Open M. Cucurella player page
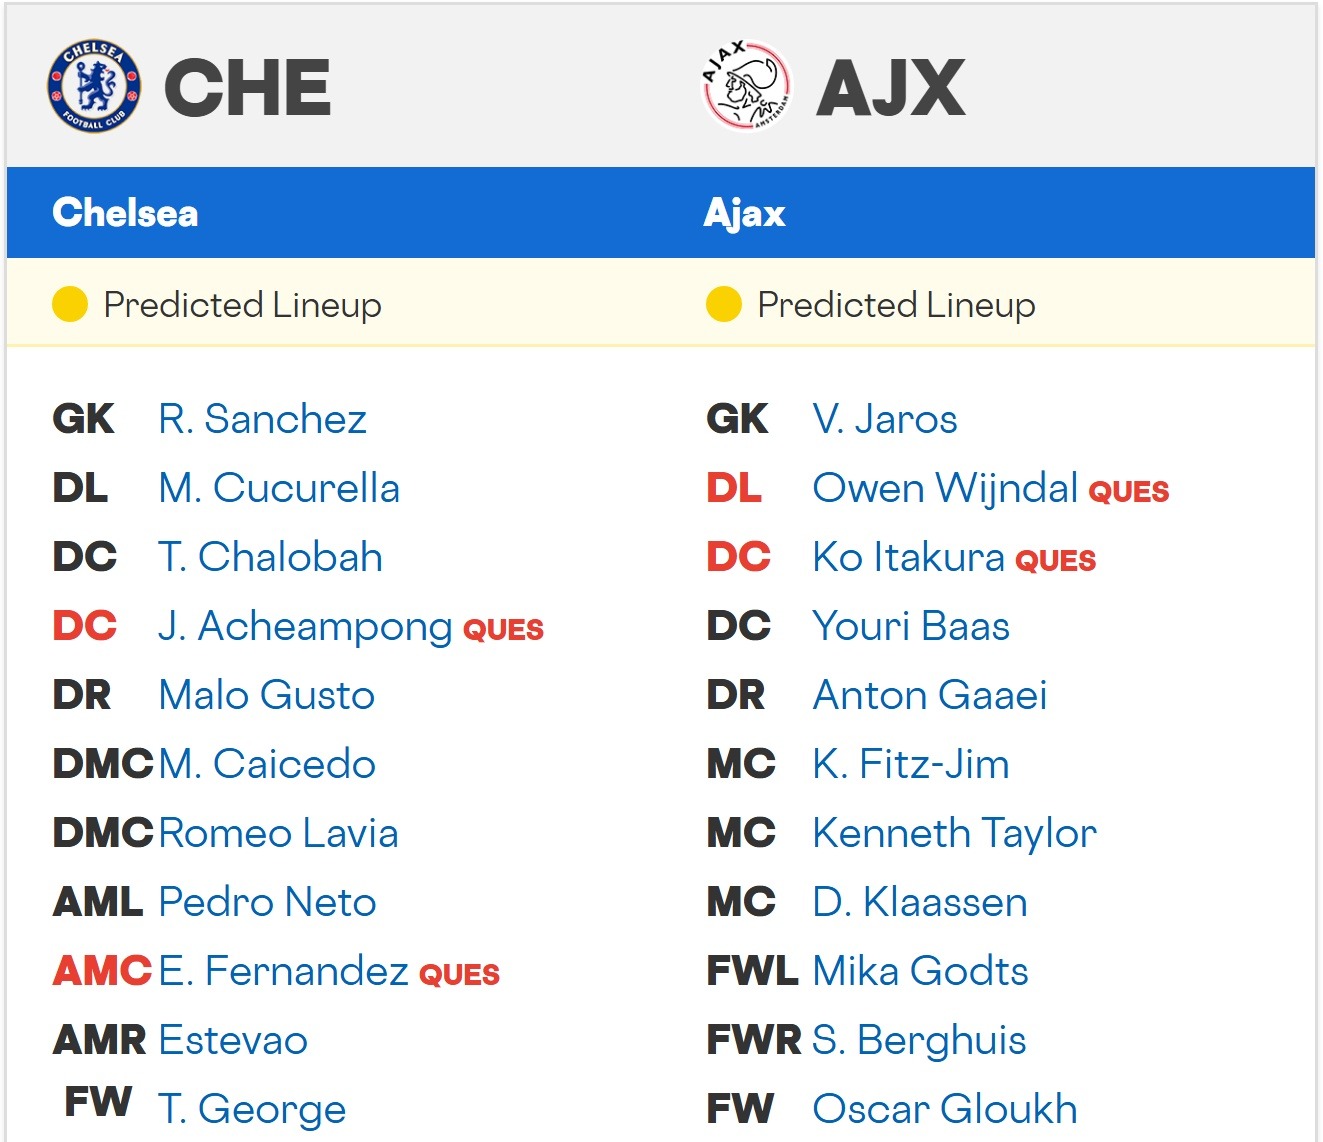 tap(279, 488)
